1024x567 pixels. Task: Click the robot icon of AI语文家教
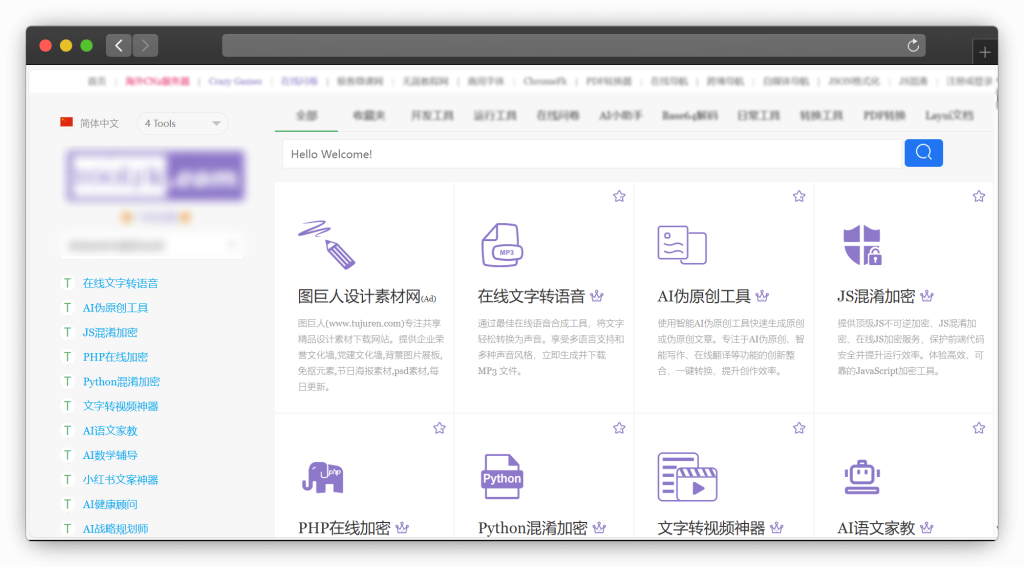pos(862,478)
